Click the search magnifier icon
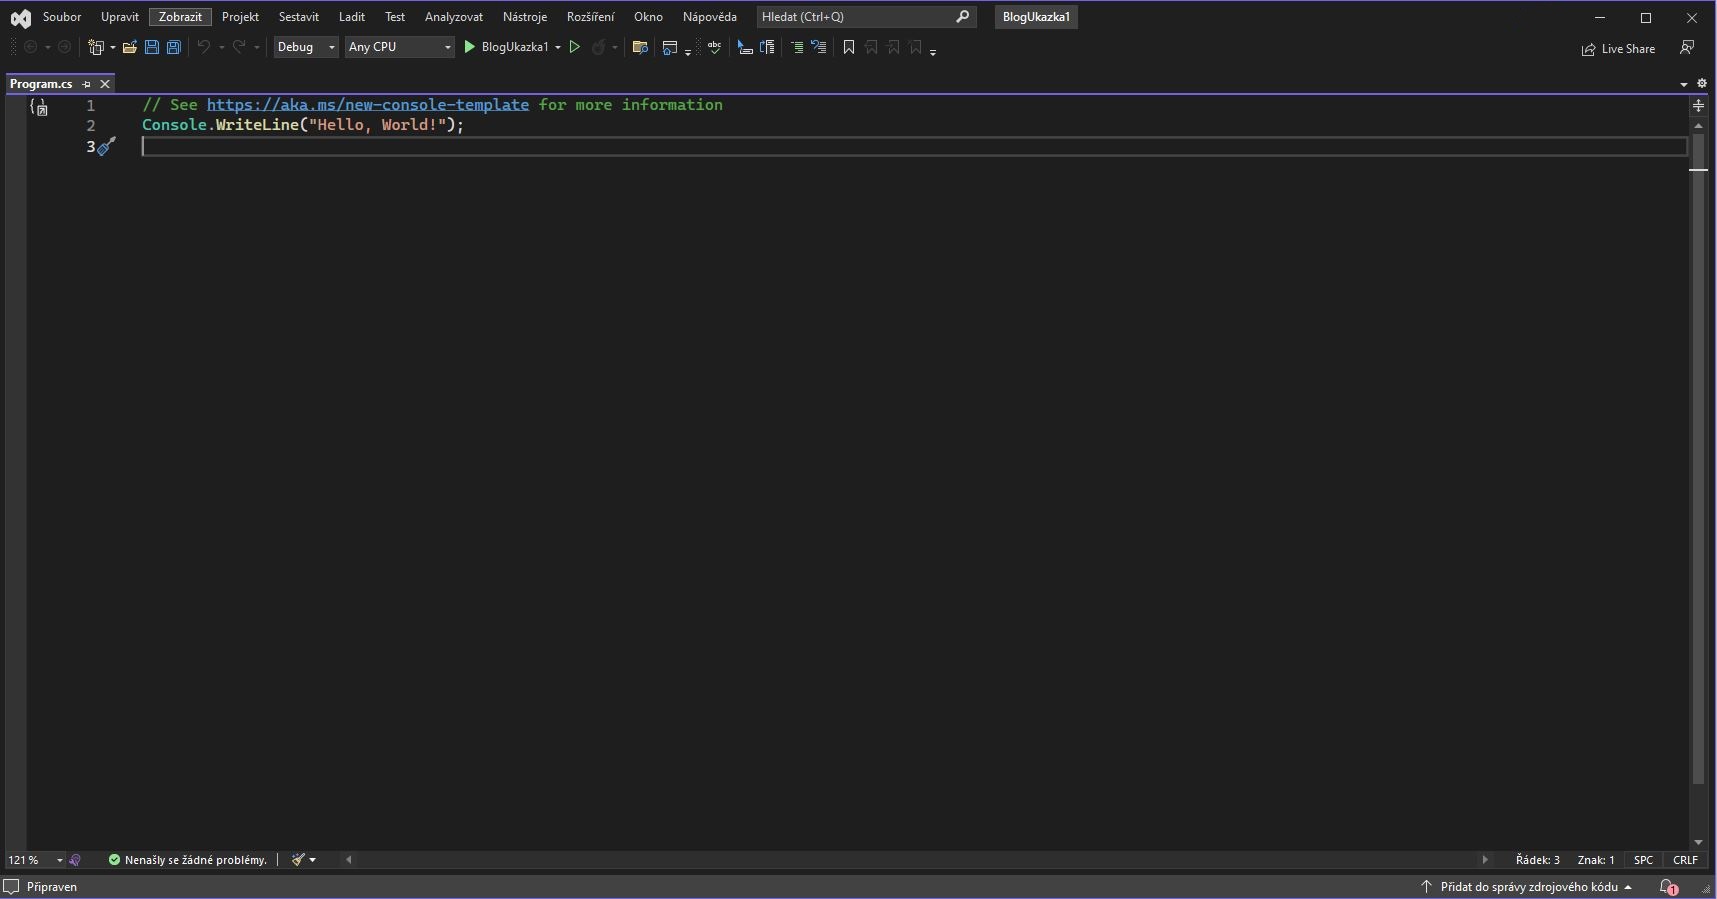Viewport: 1717px width, 899px height. point(963,17)
